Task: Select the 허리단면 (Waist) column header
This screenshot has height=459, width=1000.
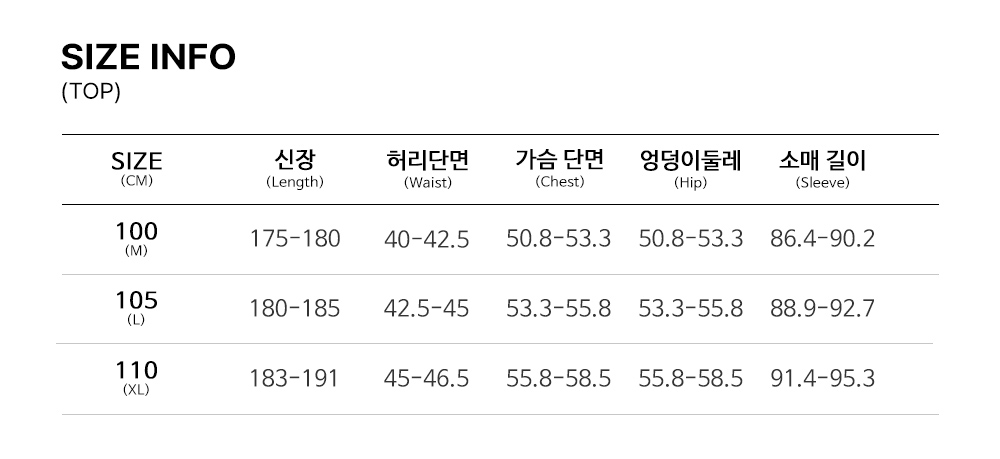Action: point(427,168)
